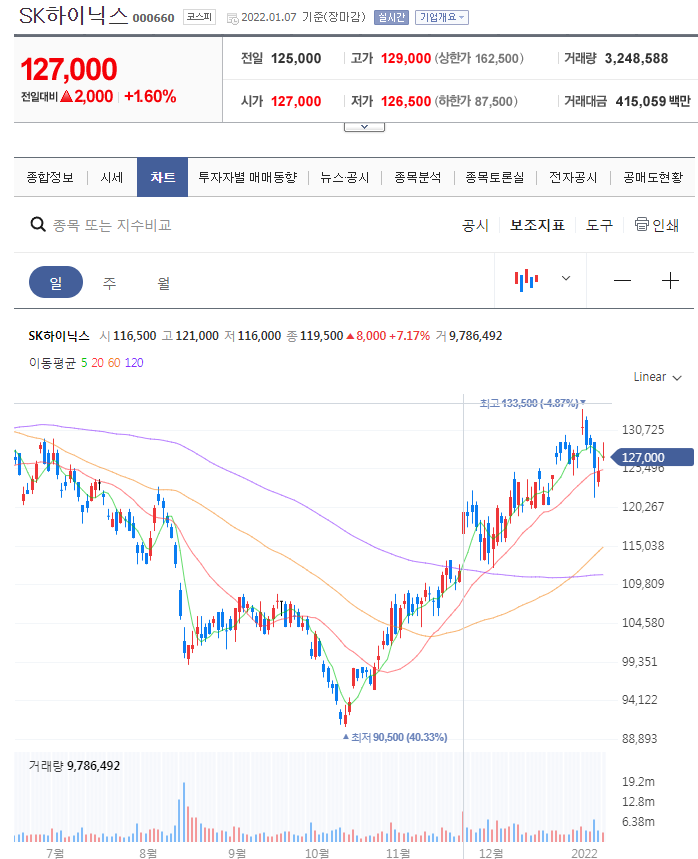Click the 최저 90,500 low marker
This screenshot has height=859, width=698.
click(394, 737)
